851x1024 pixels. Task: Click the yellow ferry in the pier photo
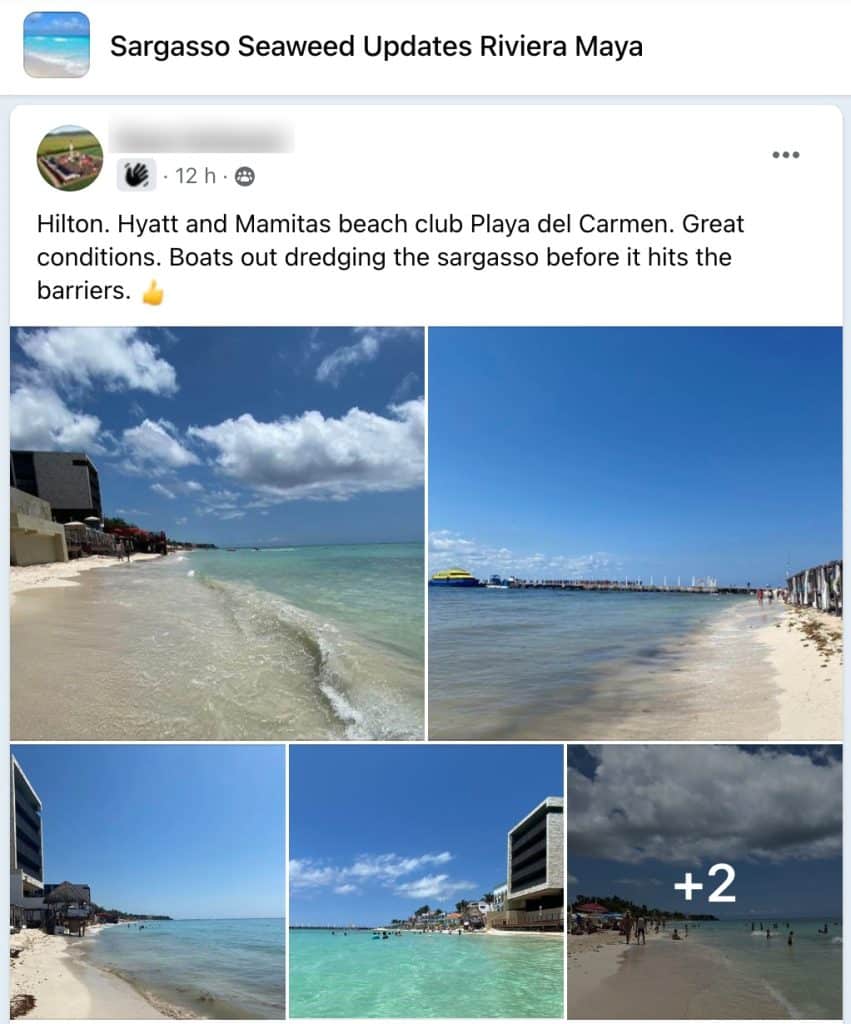(x=455, y=577)
